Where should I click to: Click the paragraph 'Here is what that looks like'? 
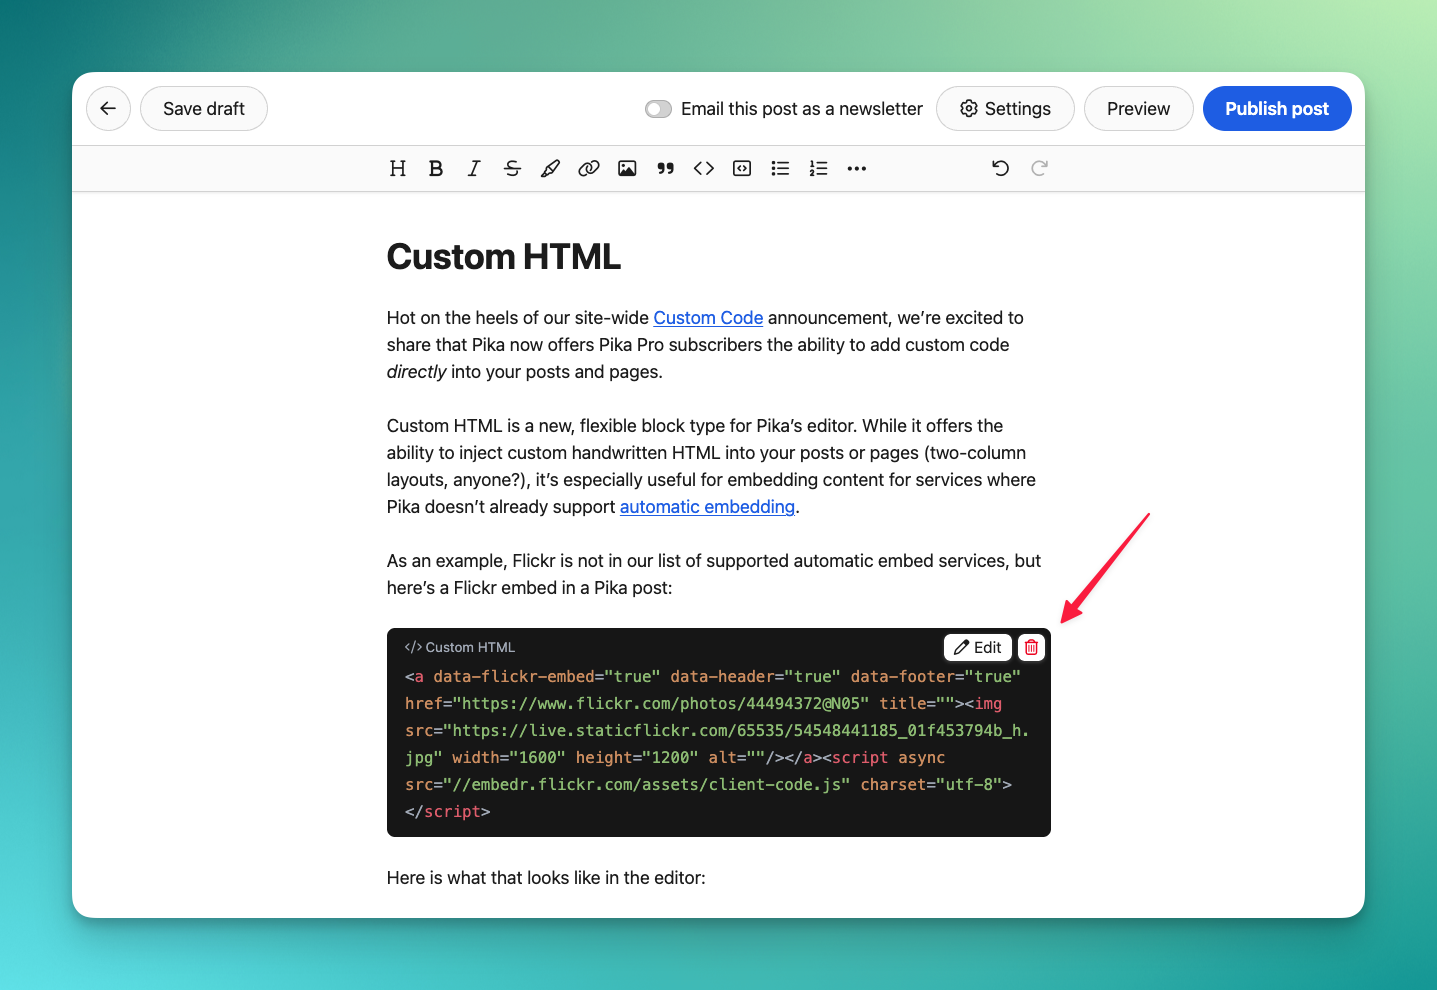point(546,878)
